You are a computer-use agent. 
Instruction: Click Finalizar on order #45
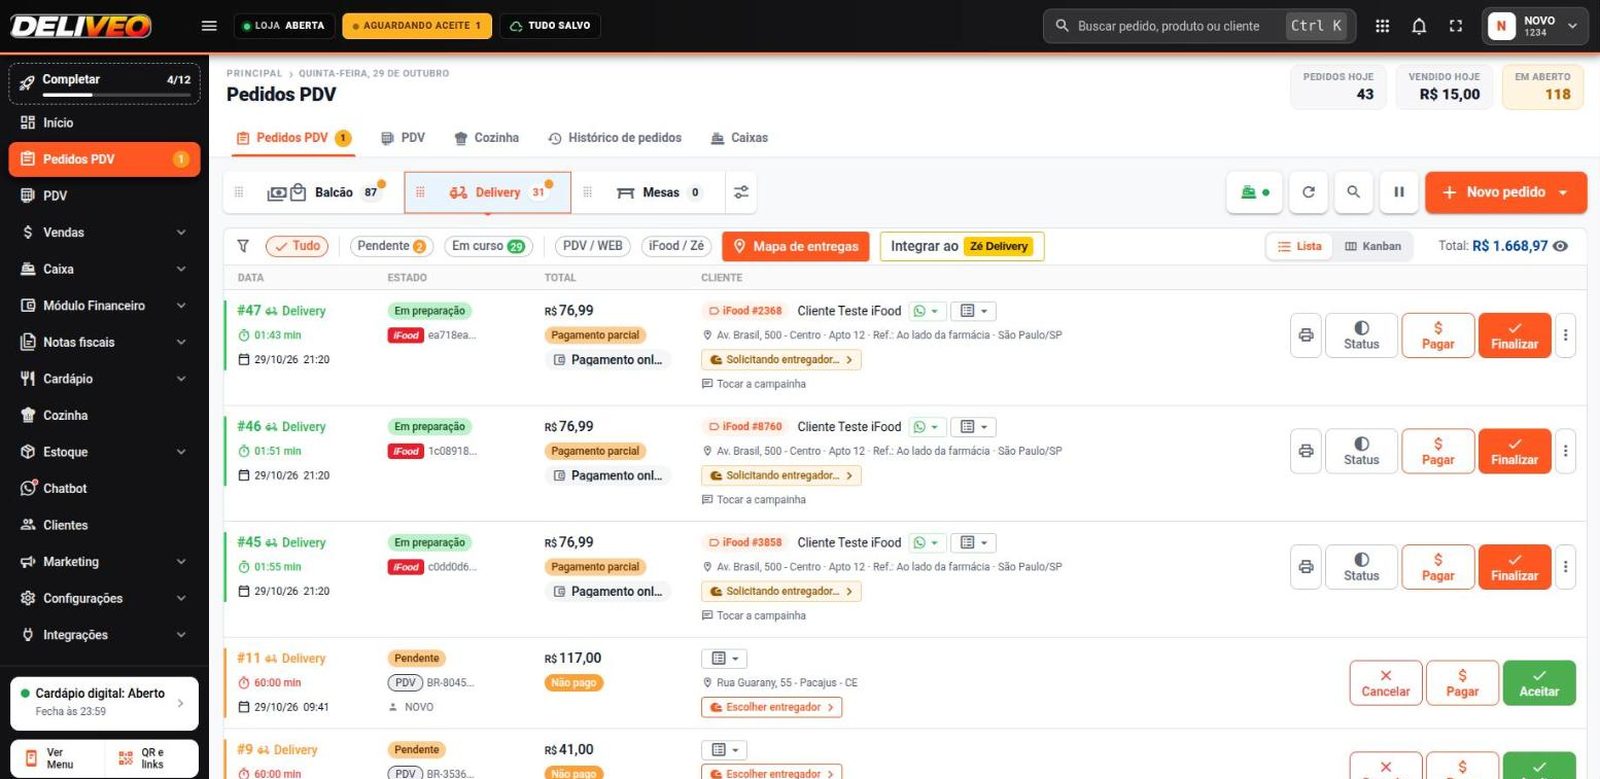(x=1514, y=567)
